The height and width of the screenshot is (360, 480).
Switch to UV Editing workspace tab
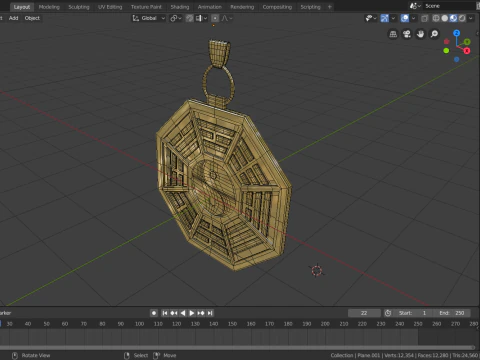coord(110,7)
